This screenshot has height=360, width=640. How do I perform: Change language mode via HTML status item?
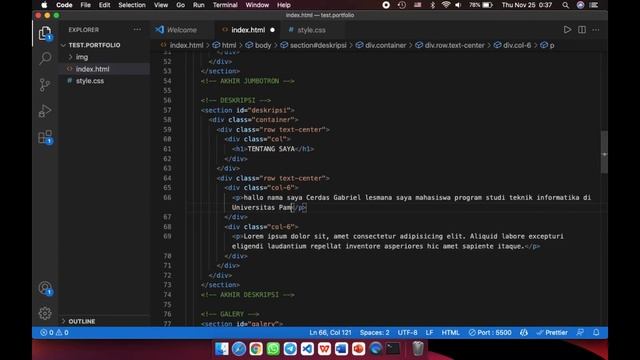pos(451,333)
